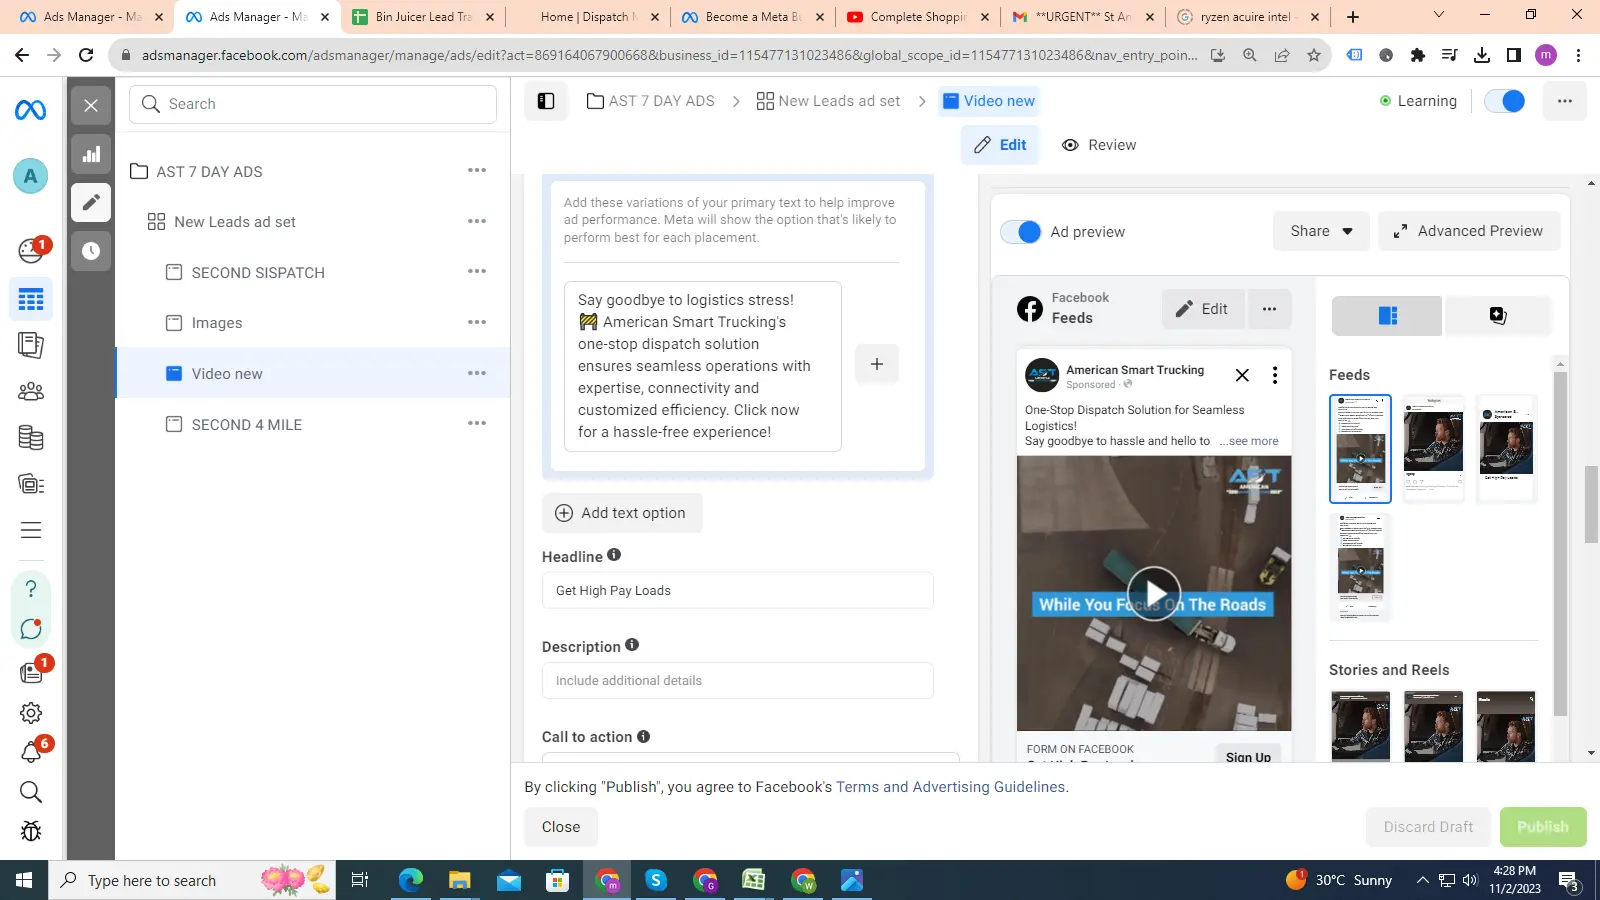
Task: Click the Headline input field
Action: [737, 591]
